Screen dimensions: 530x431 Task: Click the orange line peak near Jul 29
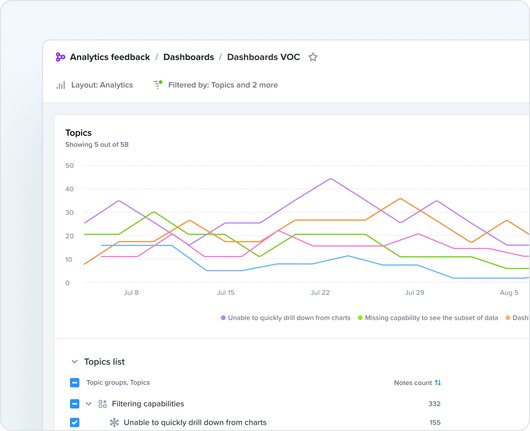coord(400,198)
